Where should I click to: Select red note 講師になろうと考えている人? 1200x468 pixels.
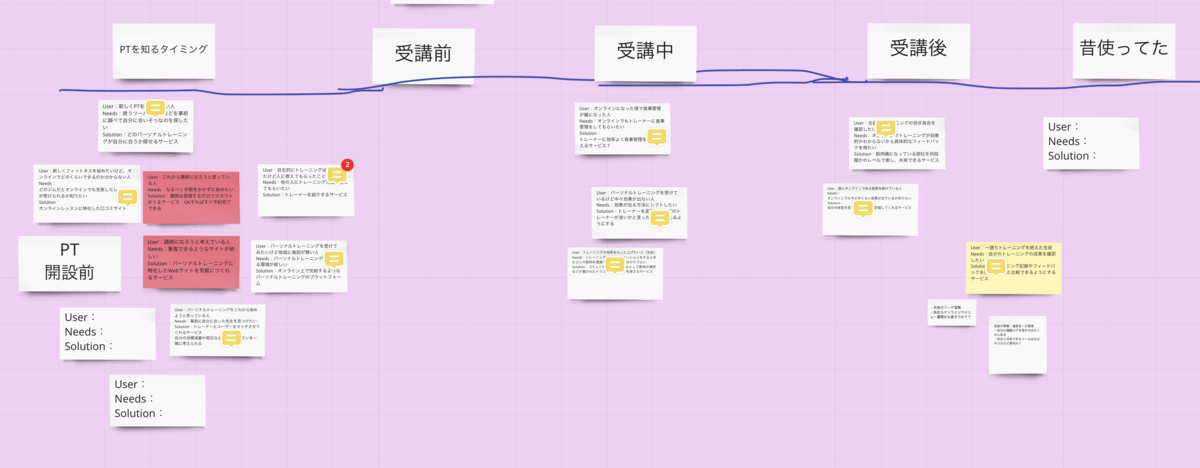tap(189, 262)
